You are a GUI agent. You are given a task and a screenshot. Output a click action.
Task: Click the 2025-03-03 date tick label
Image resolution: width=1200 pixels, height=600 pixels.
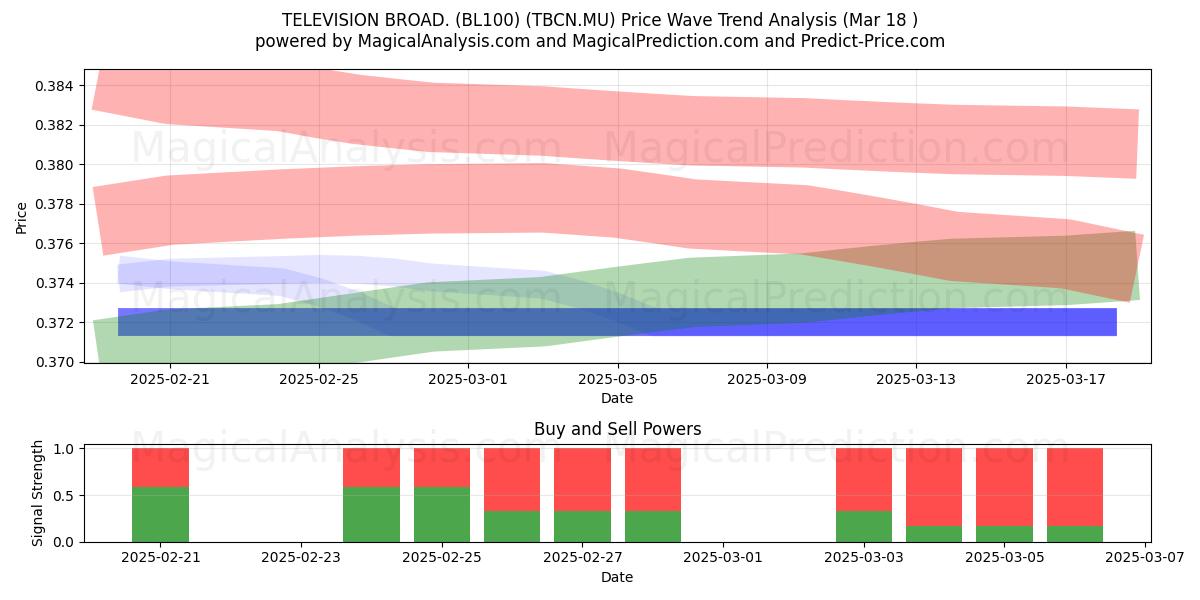[x=863, y=559]
